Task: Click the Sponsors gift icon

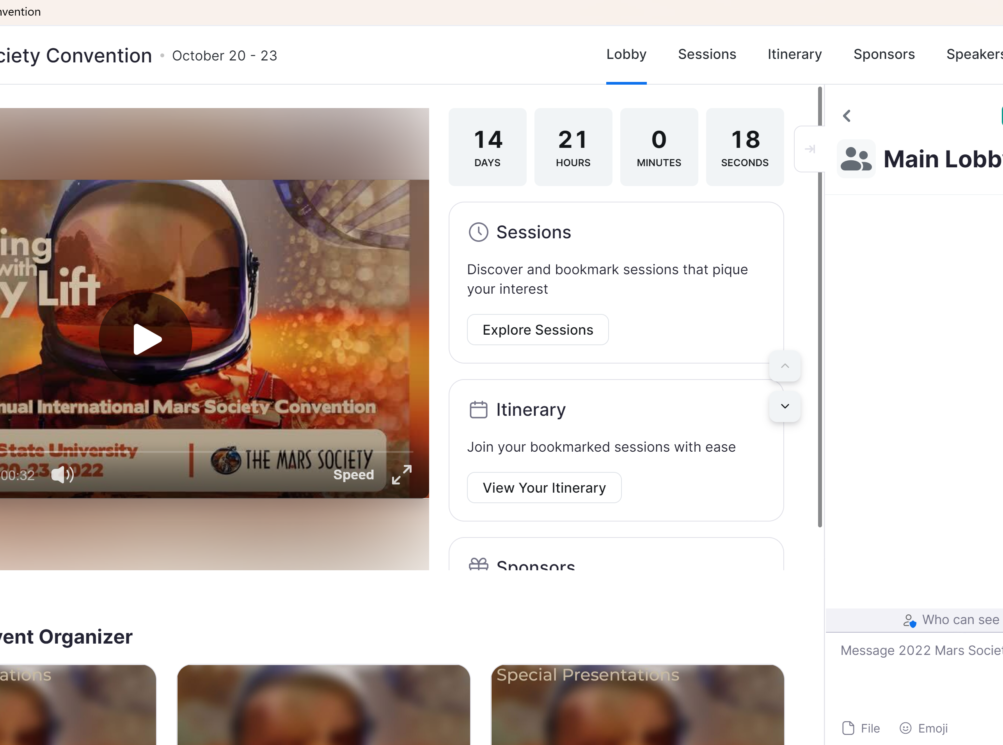Action: [x=478, y=564]
